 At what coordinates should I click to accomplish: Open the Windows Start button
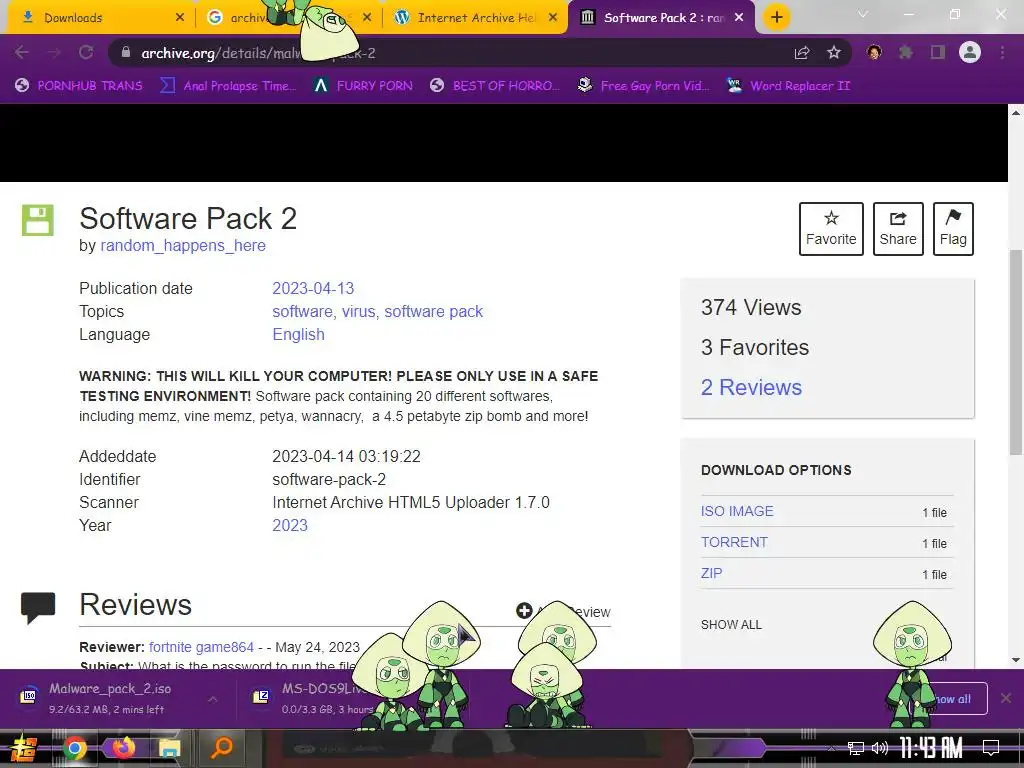click(23, 748)
